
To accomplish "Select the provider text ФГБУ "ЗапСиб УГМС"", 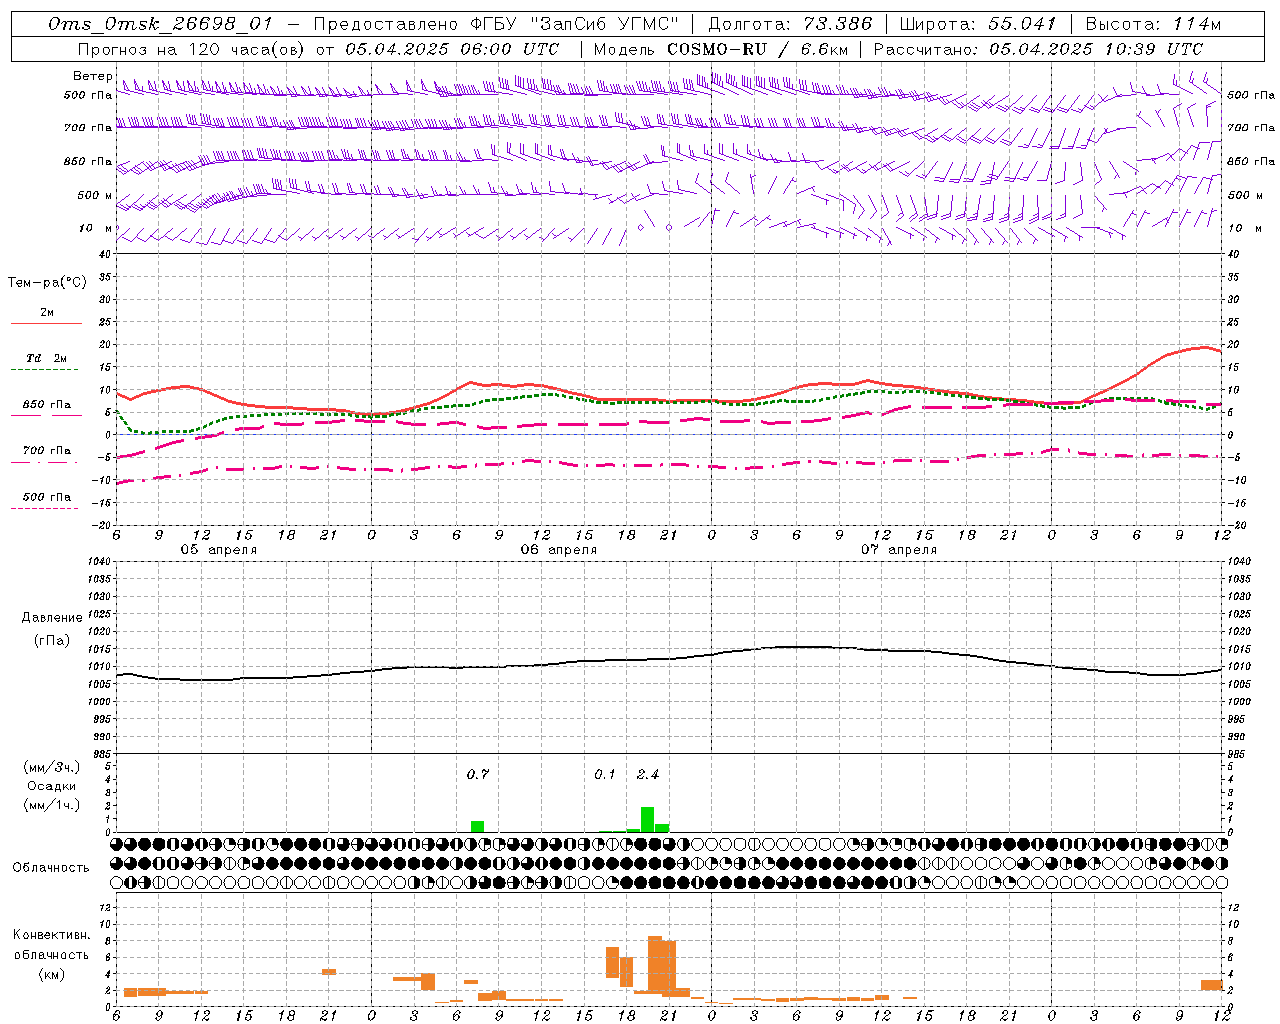I will [x=574, y=24].
